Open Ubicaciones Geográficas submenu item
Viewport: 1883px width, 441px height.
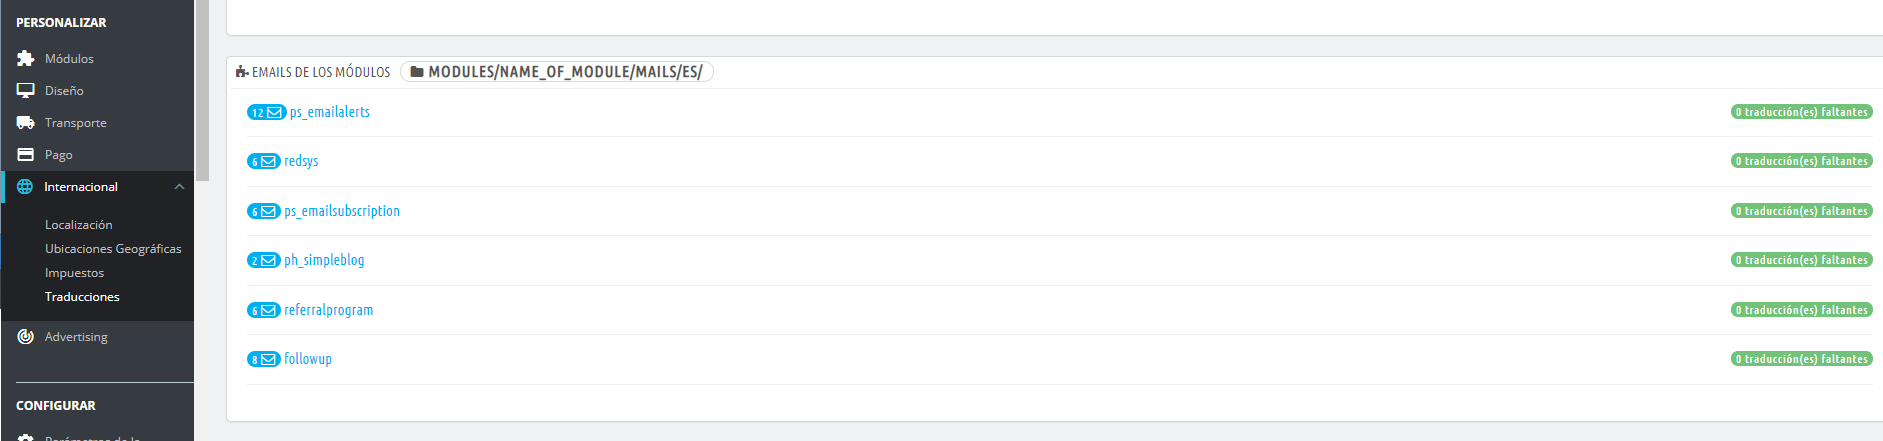point(113,249)
